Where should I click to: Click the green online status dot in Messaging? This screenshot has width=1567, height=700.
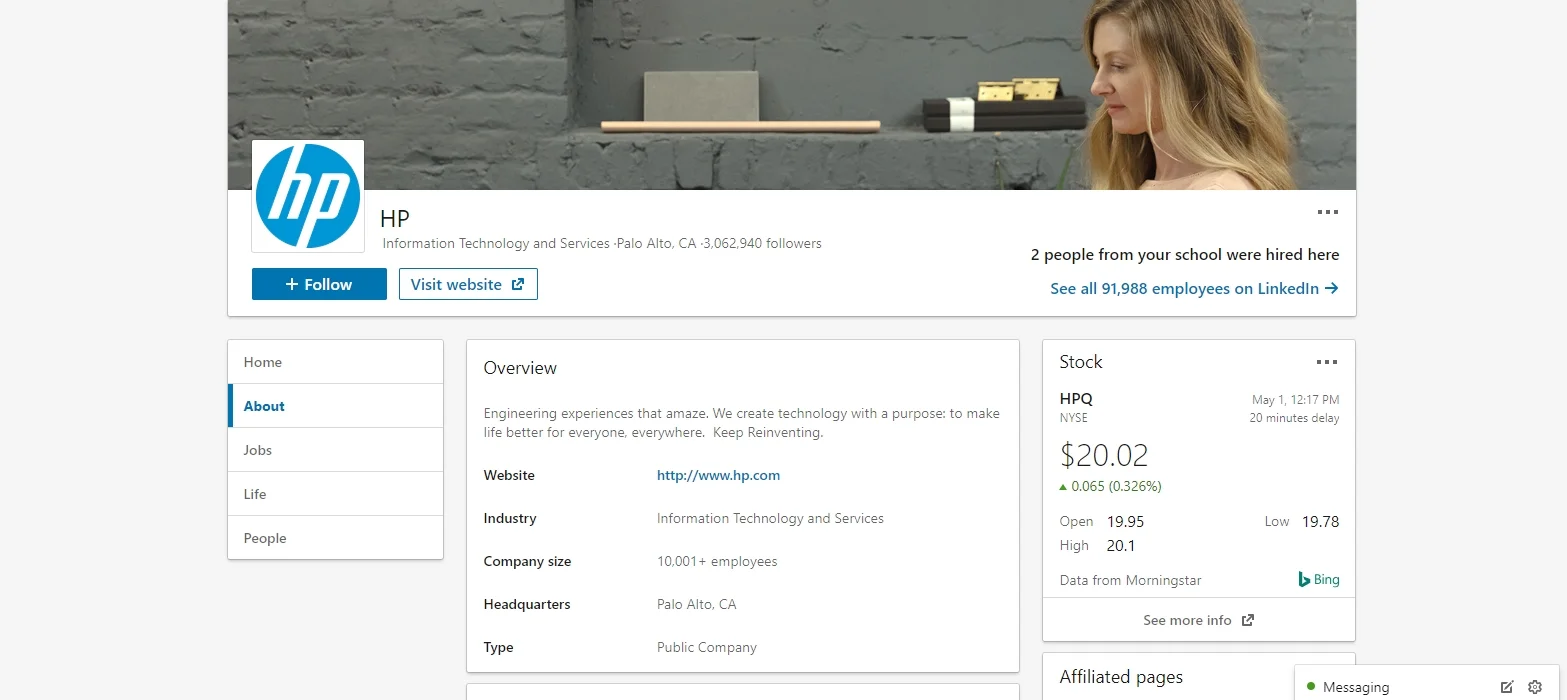click(x=1311, y=686)
